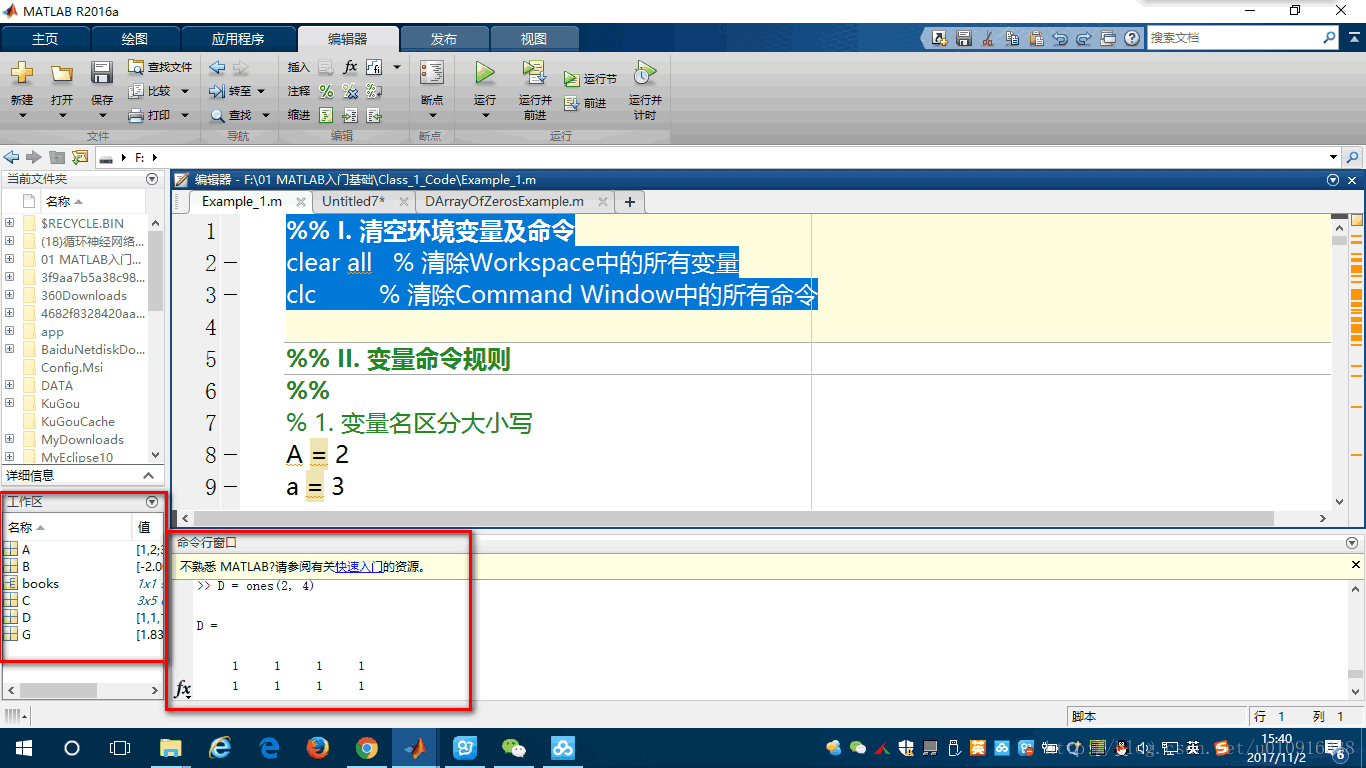
Task: Open the 断点 dropdown arrow
Action: [432, 115]
